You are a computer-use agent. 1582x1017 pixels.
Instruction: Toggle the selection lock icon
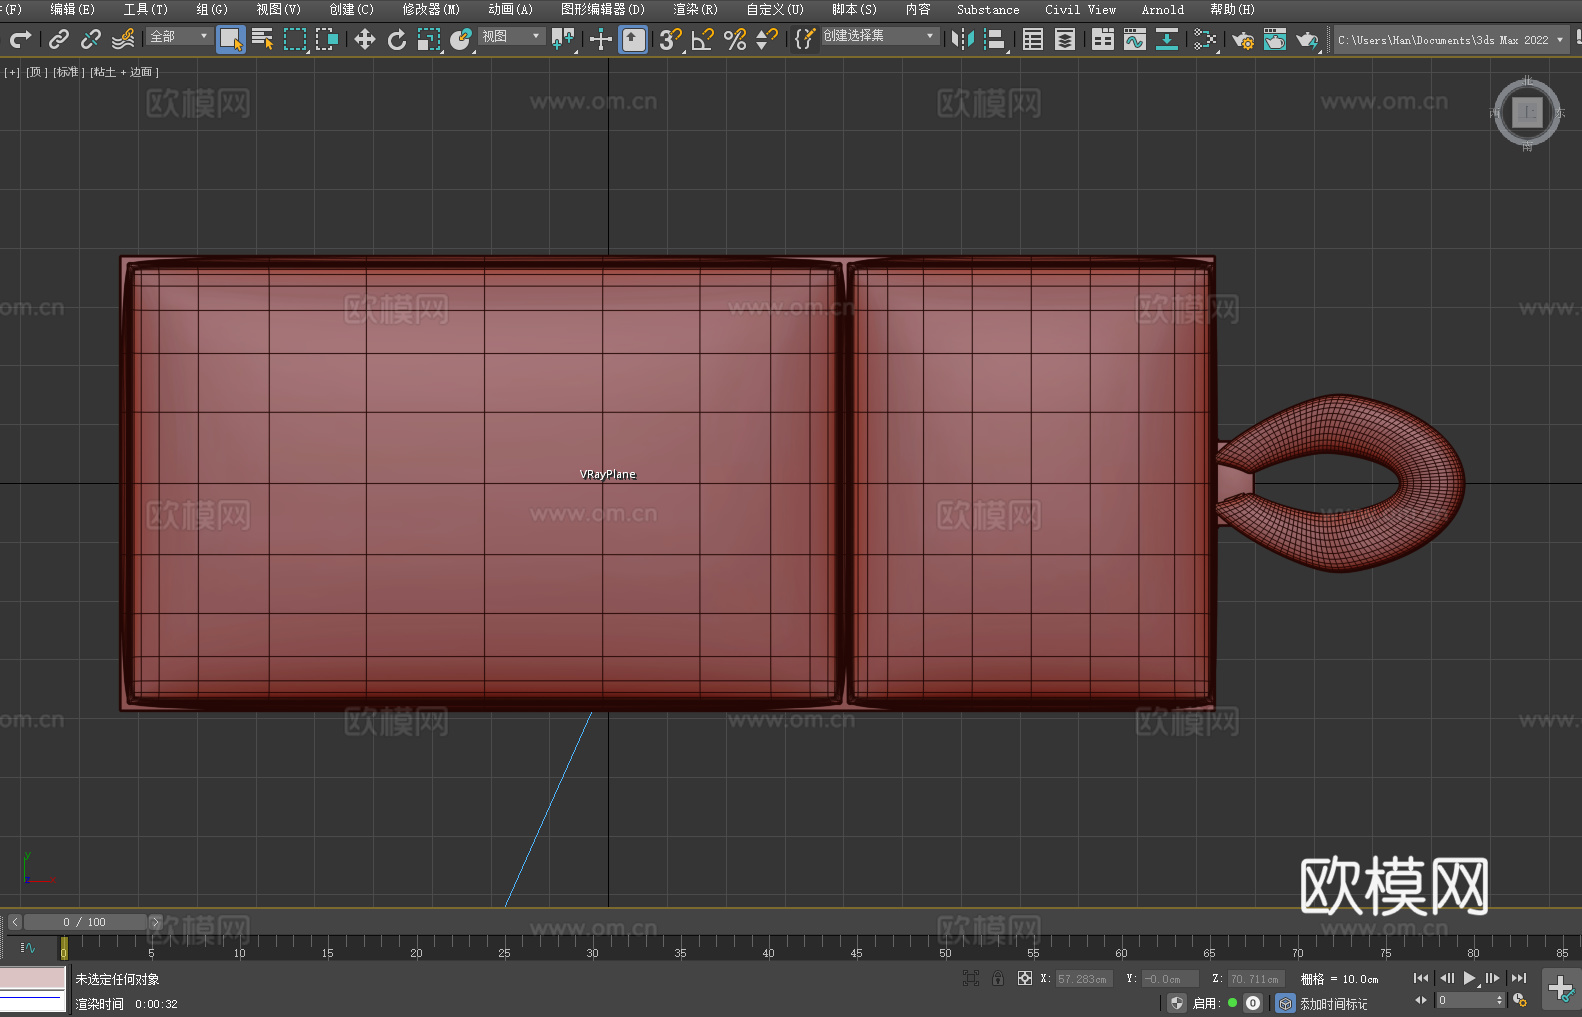coord(998,979)
